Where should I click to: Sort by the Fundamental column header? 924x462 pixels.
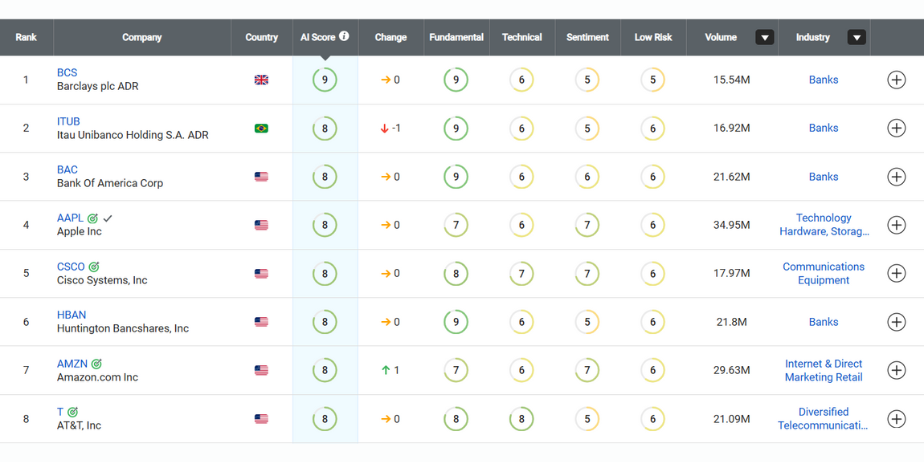(456, 37)
